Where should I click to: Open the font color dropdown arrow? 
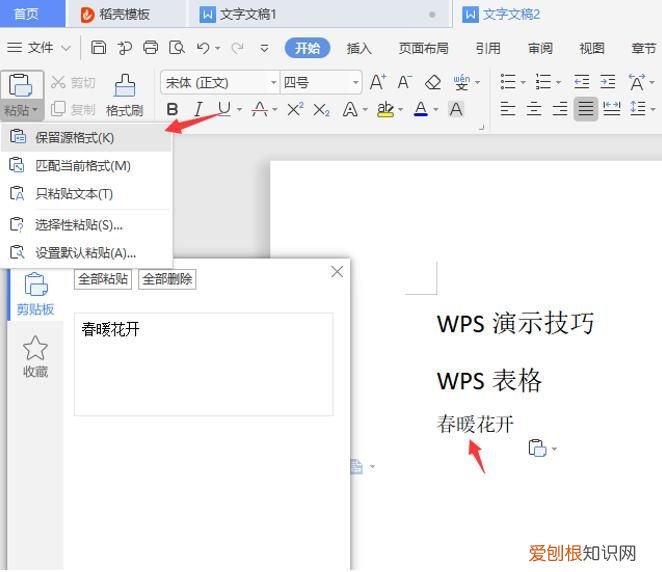[436, 110]
